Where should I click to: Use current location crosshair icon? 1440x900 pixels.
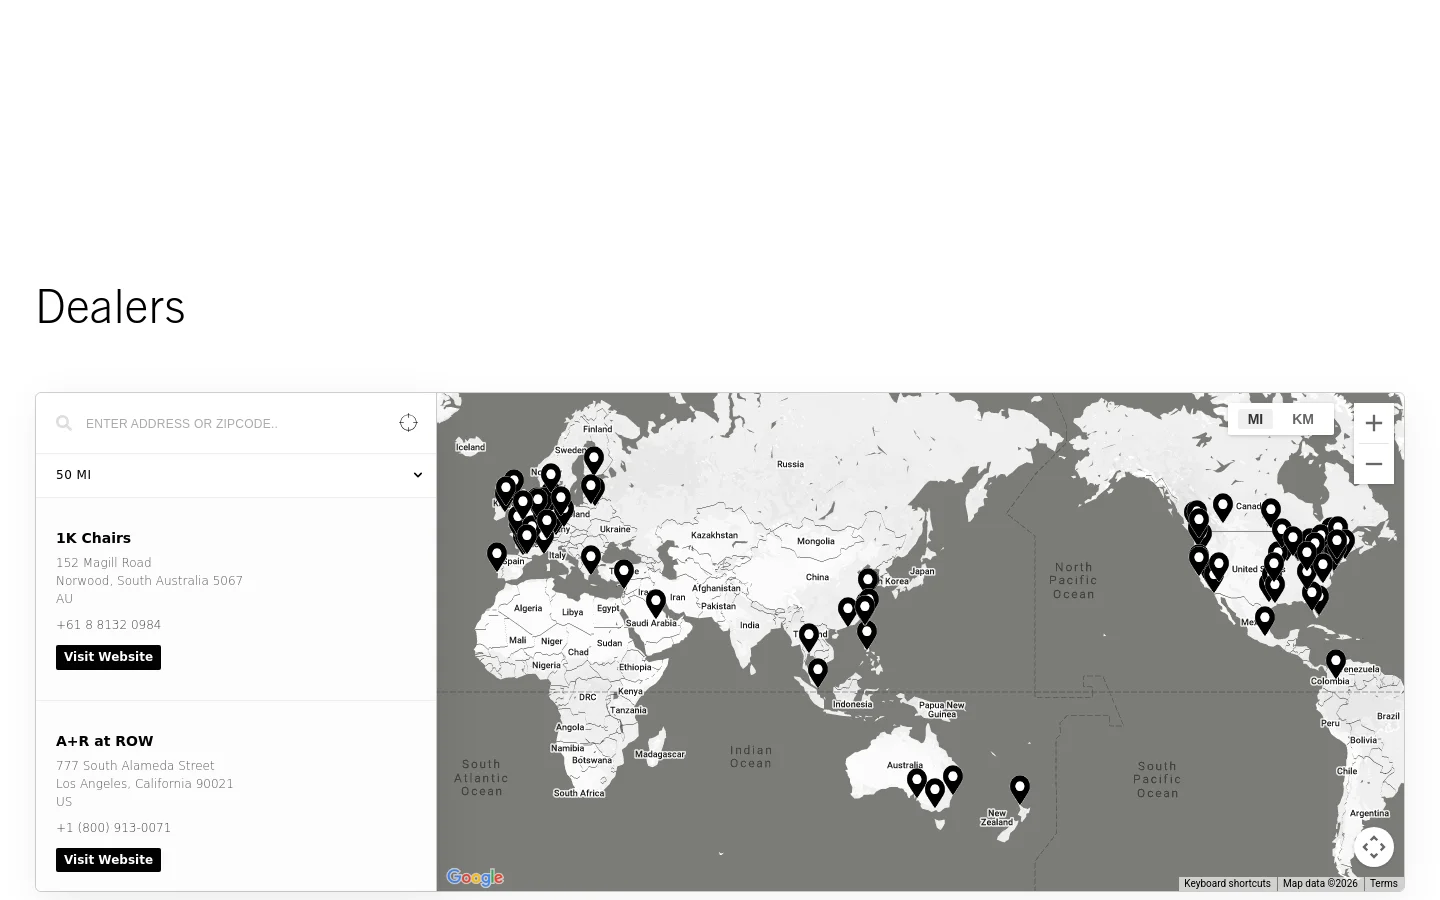tap(408, 423)
